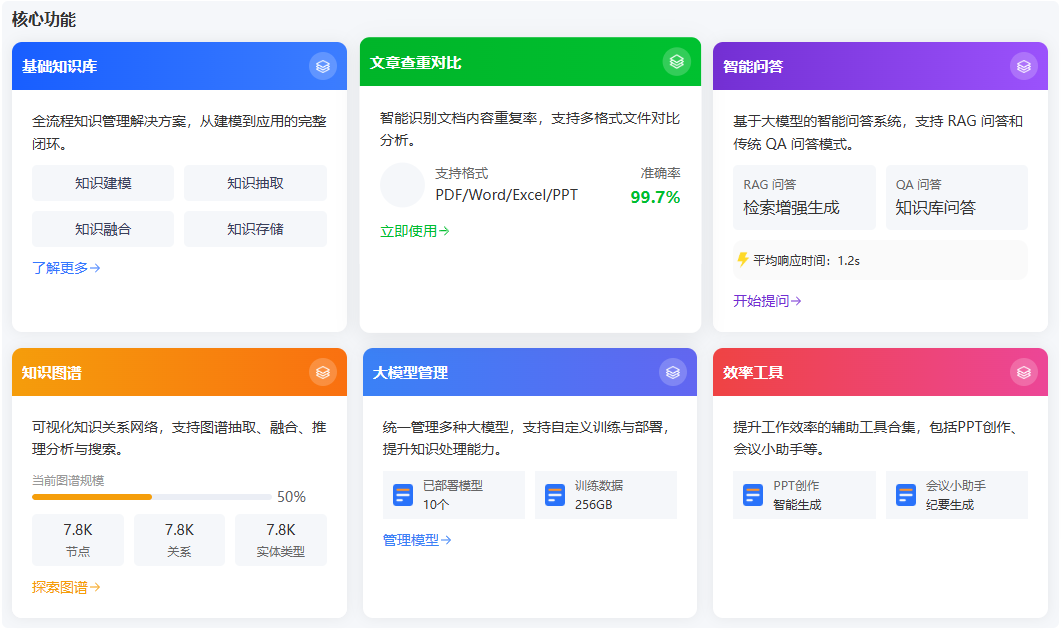1062x638 pixels.
Task: Click the 平均响应时间: 1.2s text
Action: pos(807,261)
